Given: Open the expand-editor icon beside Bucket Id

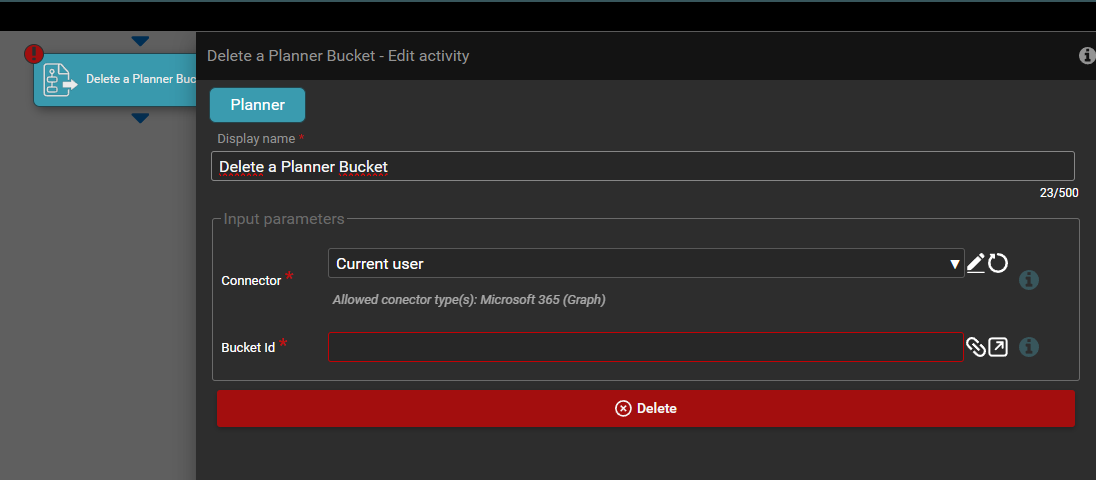Looking at the screenshot, I should click(x=998, y=347).
